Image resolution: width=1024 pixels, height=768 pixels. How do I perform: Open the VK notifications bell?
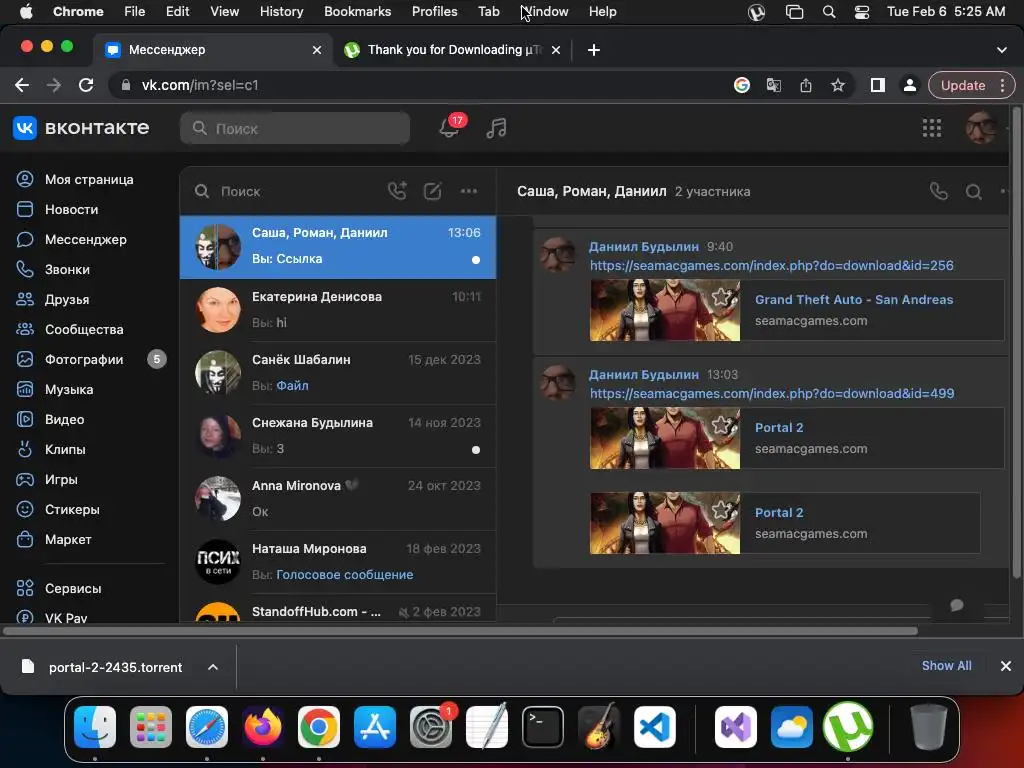[449, 127]
